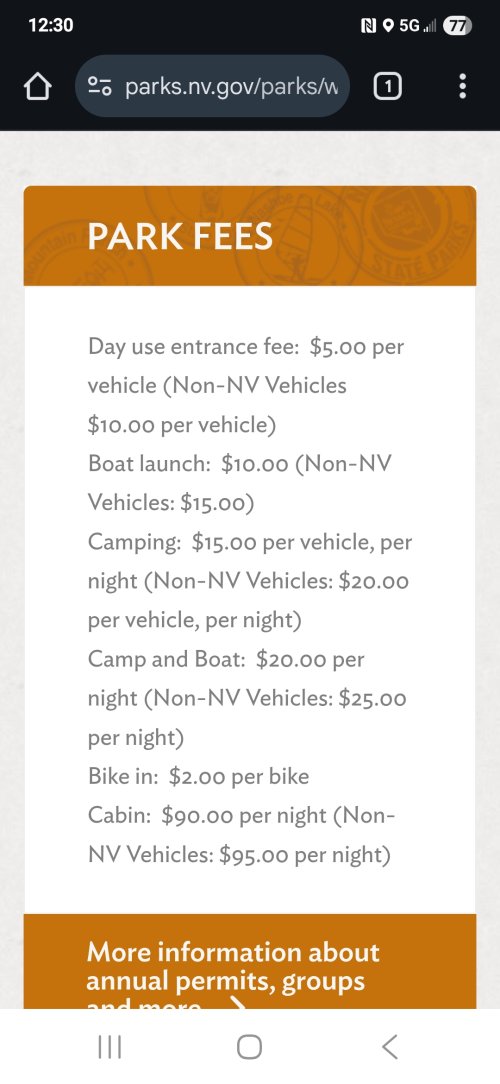Image resolution: width=500 pixels, height=1084 pixels.
Task: Tap the PARK FEES orange header banner
Action: pos(250,236)
